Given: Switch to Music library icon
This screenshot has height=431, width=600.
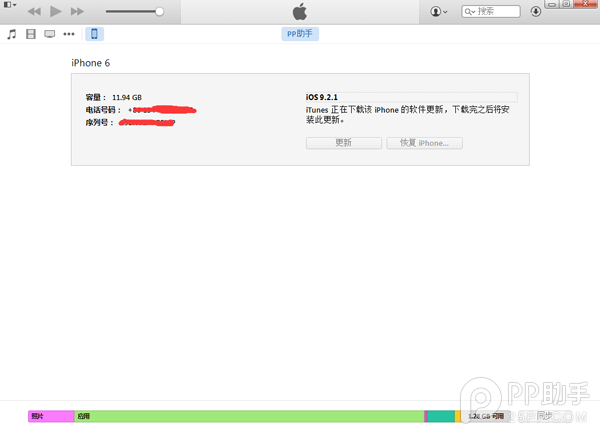Looking at the screenshot, I should click(x=12, y=34).
